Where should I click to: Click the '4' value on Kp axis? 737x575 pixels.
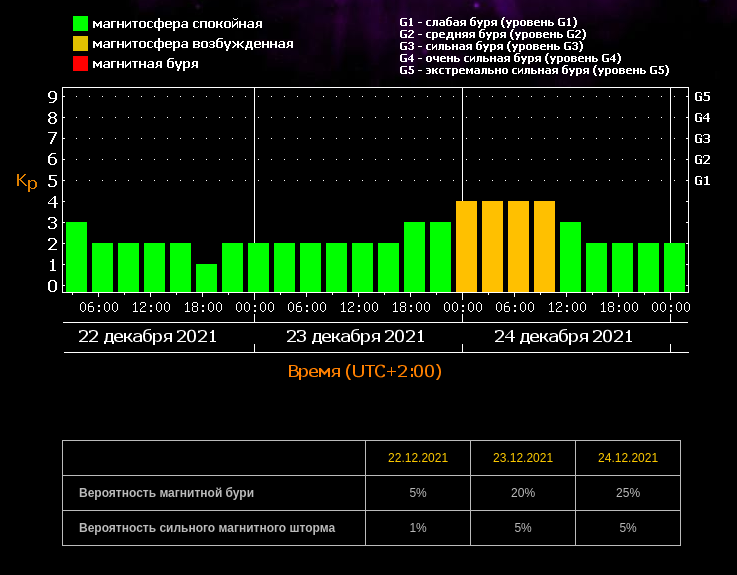coord(53,202)
